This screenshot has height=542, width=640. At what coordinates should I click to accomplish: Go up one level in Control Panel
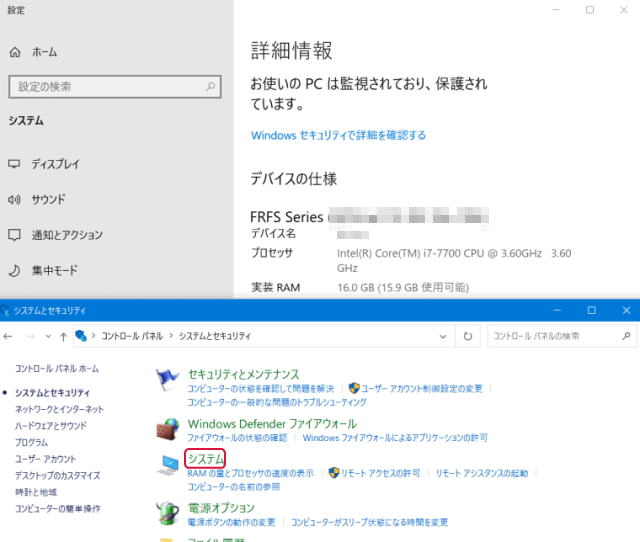tap(63, 336)
